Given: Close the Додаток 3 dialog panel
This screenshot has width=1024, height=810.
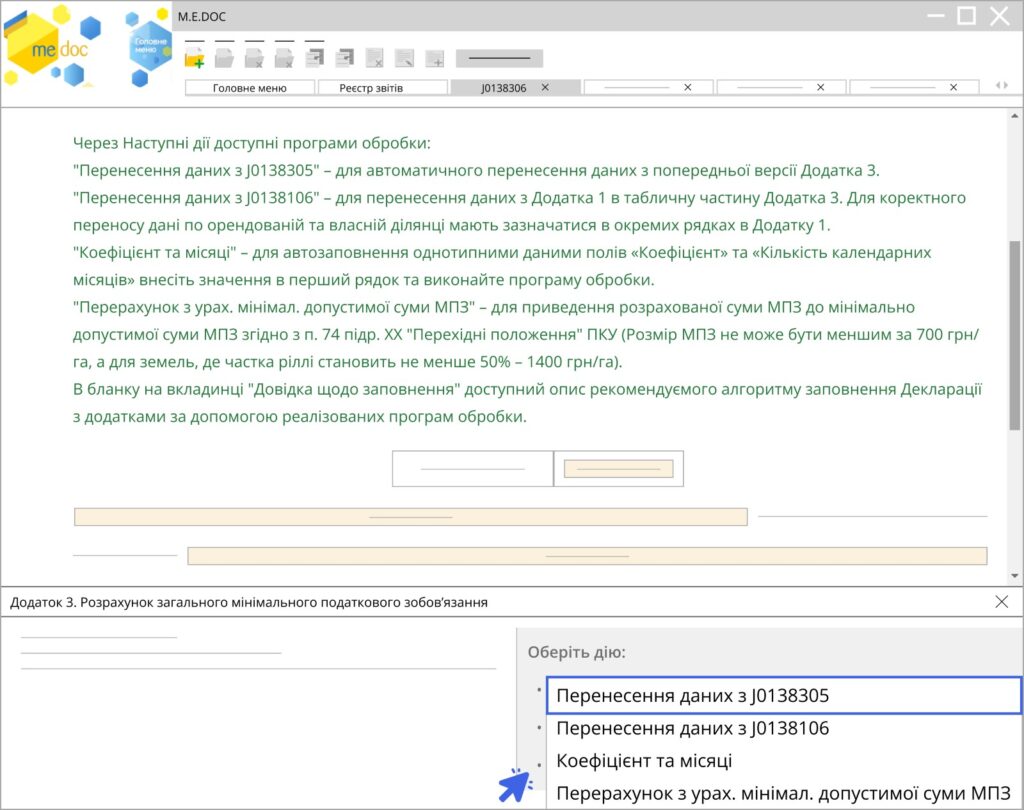Looking at the screenshot, I should point(1002,602).
